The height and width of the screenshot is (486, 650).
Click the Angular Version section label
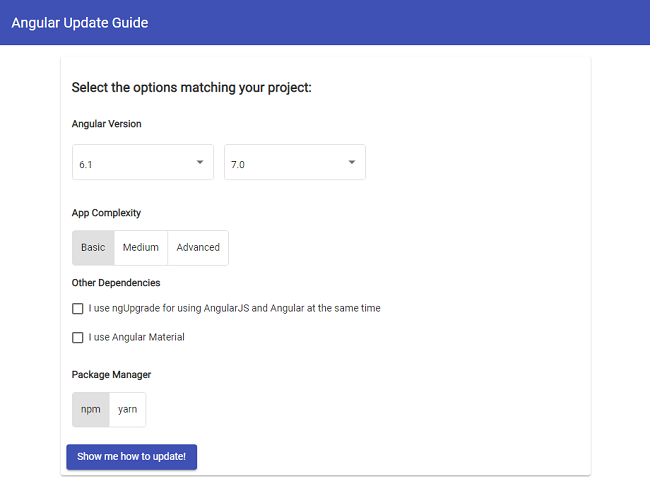(107, 124)
